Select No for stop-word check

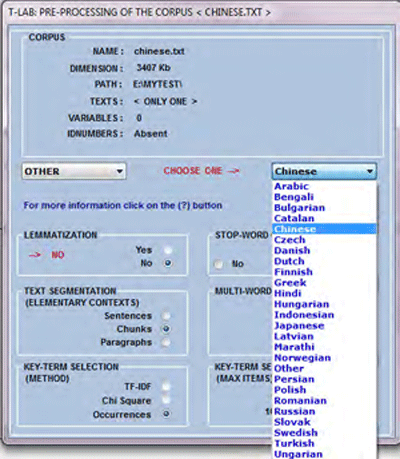coord(219,264)
